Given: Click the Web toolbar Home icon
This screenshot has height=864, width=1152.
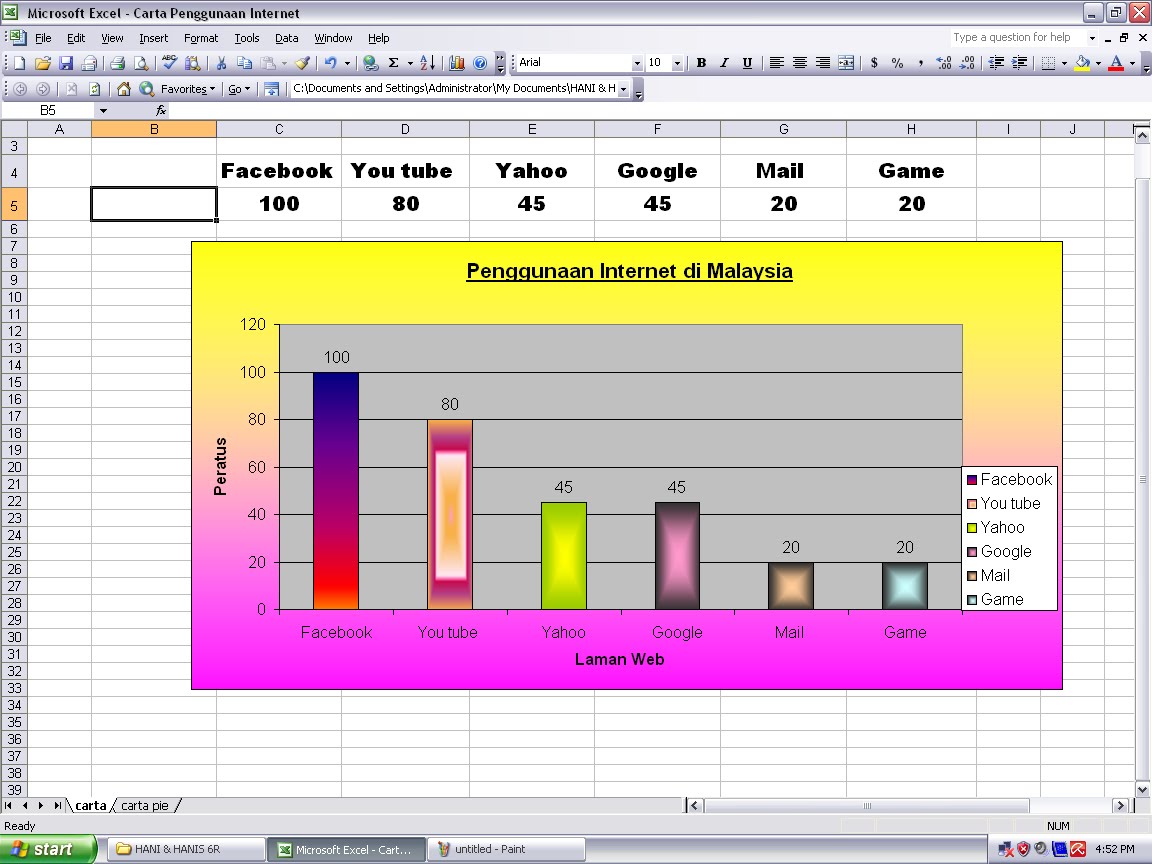Looking at the screenshot, I should (123, 89).
